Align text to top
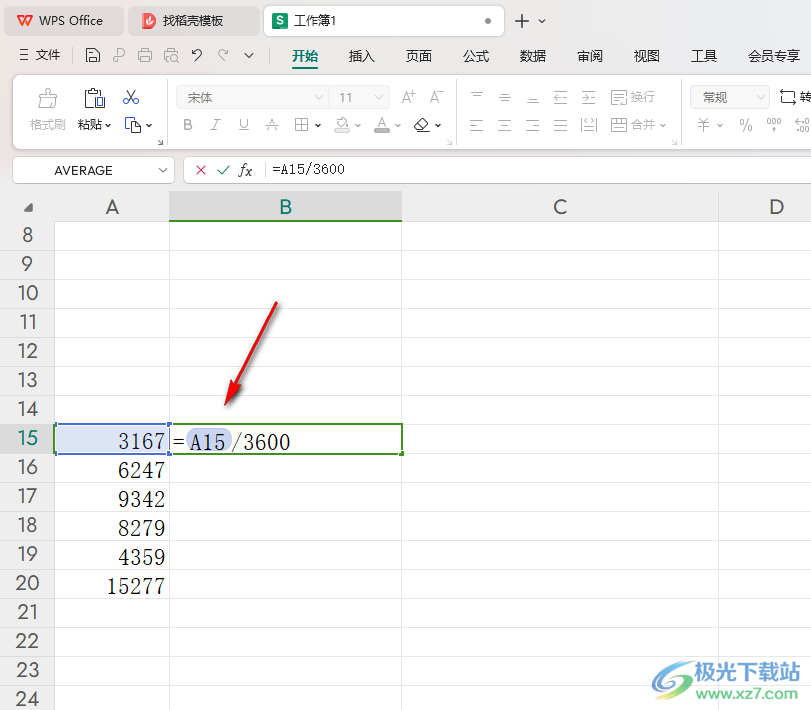Viewport: 811px width, 710px height. coord(477,97)
